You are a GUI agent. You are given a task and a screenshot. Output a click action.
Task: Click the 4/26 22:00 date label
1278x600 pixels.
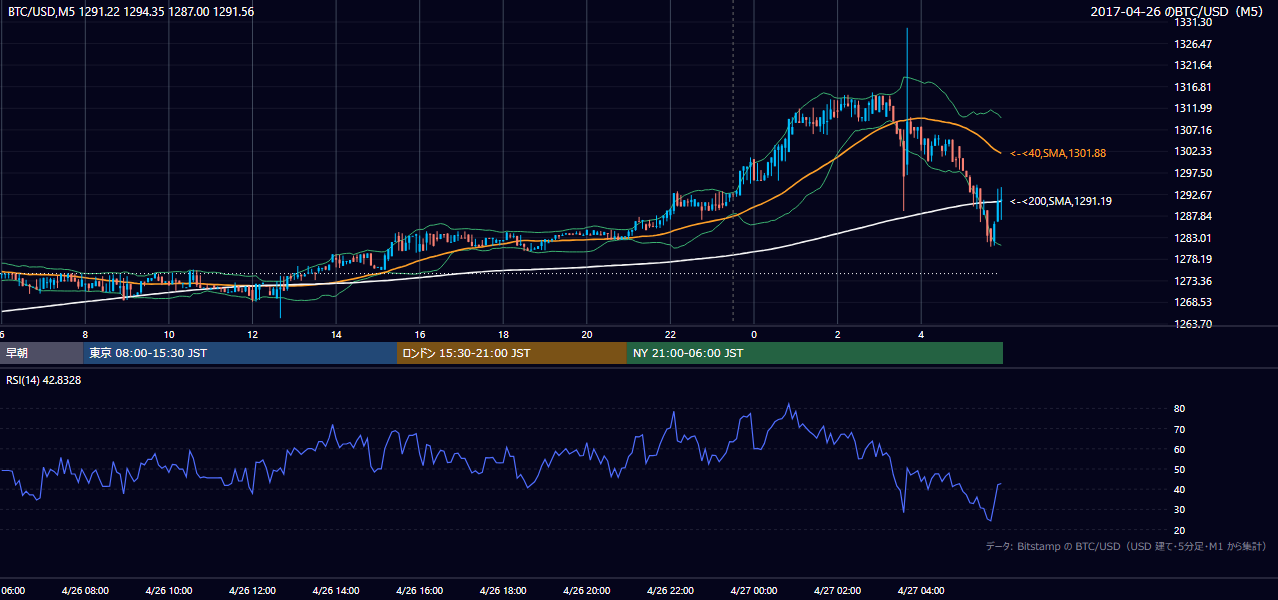click(x=670, y=591)
